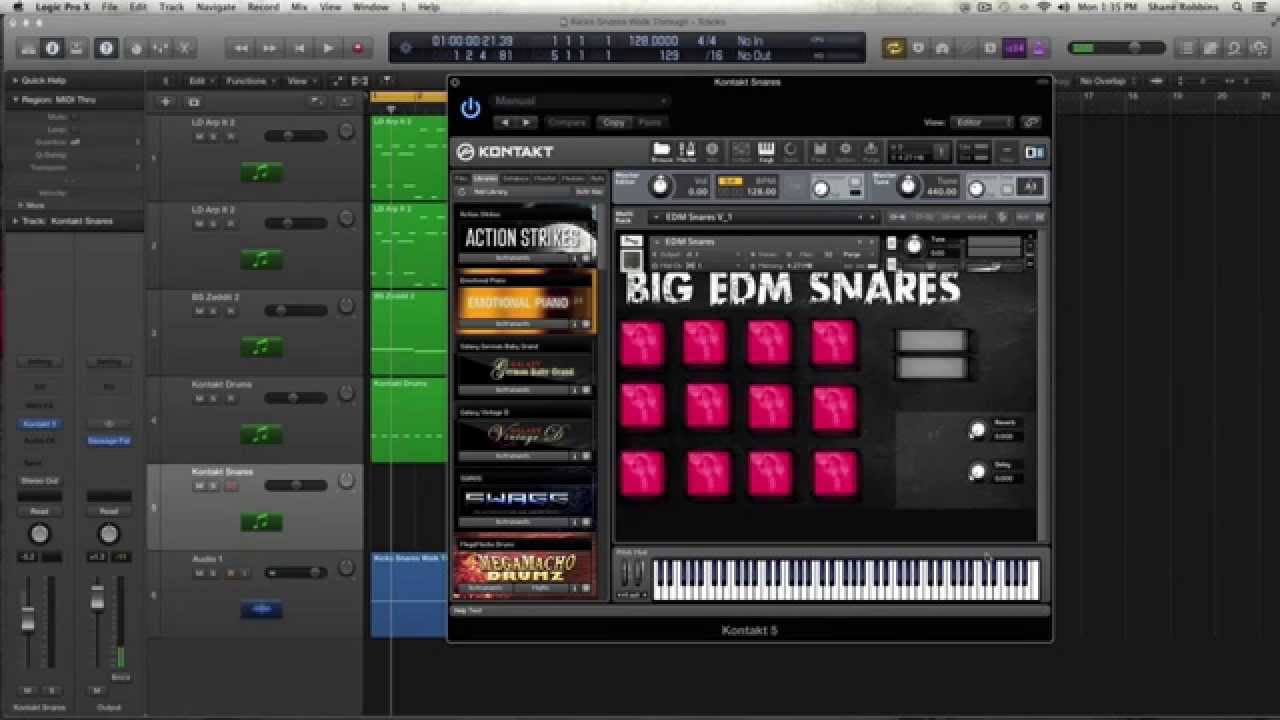The height and width of the screenshot is (720, 1280).
Task: Open Kontakt's Files save icon
Action: click(820, 151)
